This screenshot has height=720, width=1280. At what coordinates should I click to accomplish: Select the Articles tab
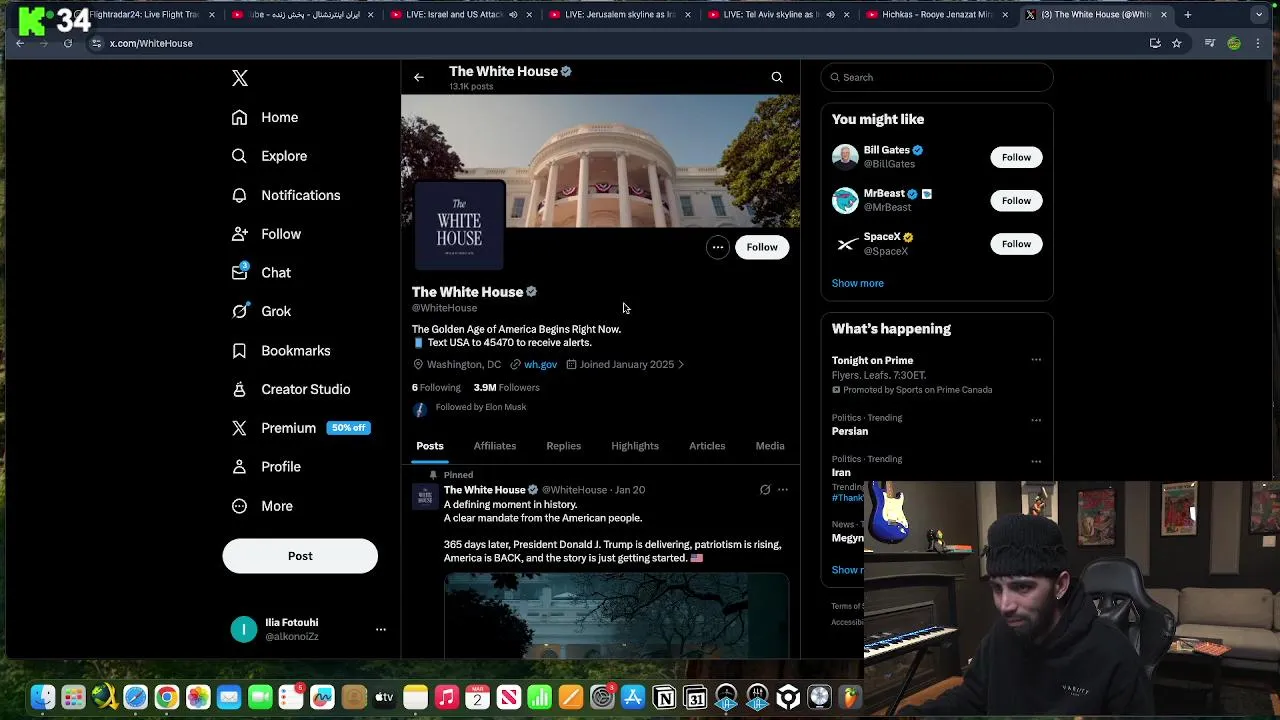pos(707,446)
